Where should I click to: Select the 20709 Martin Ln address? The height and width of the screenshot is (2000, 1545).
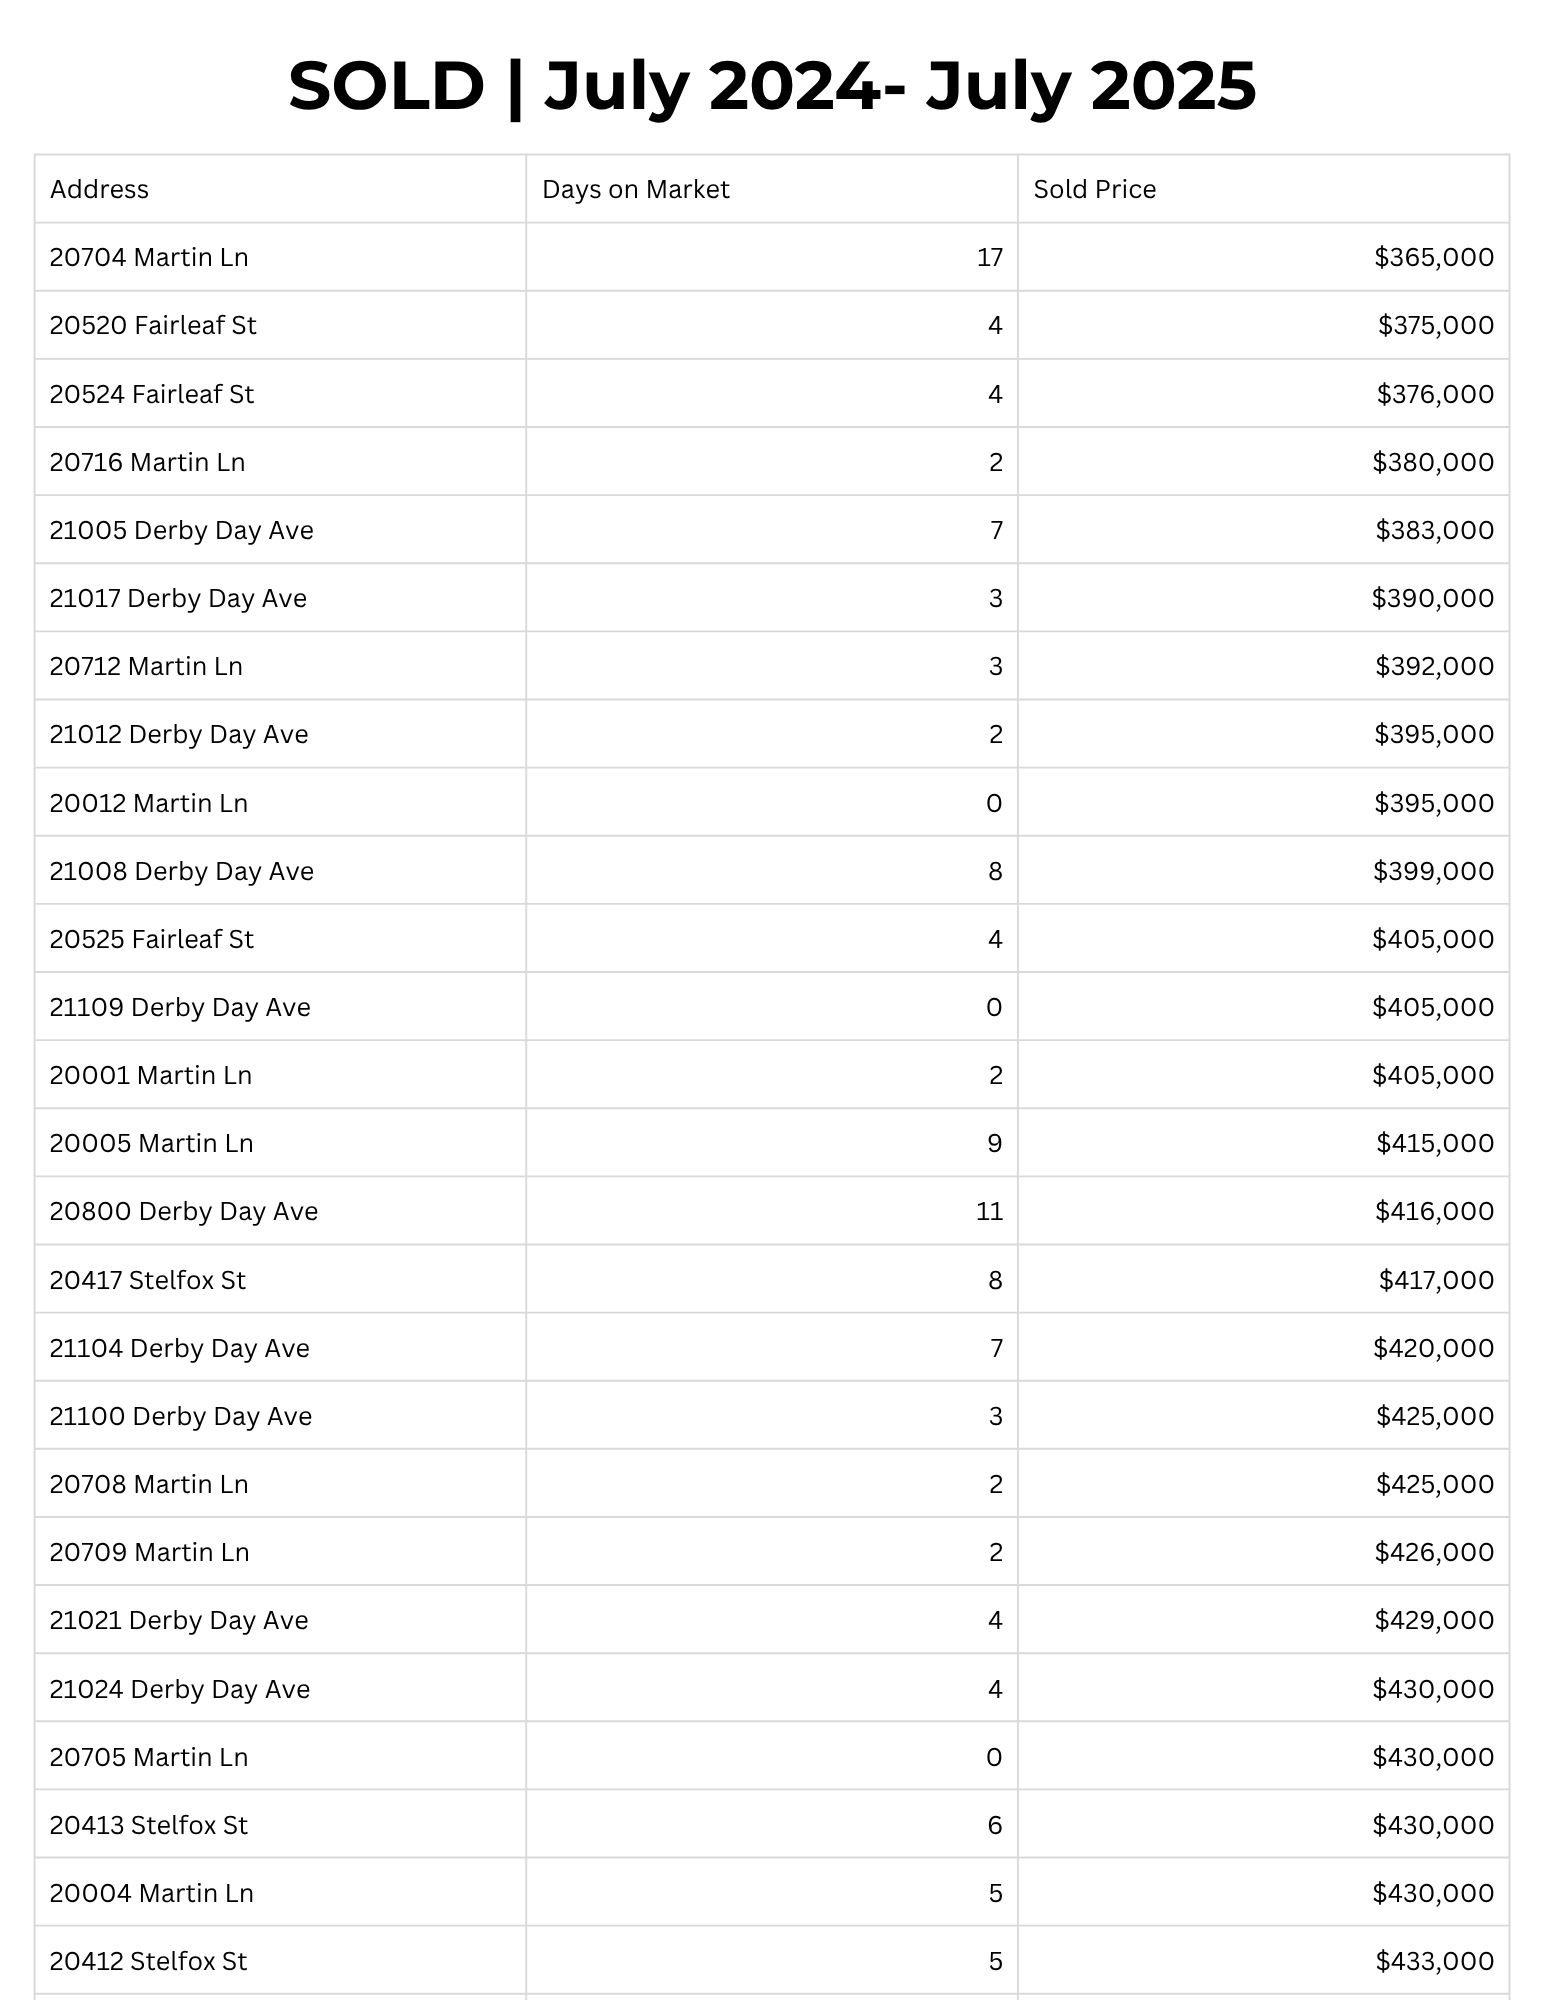(x=149, y=1552)
